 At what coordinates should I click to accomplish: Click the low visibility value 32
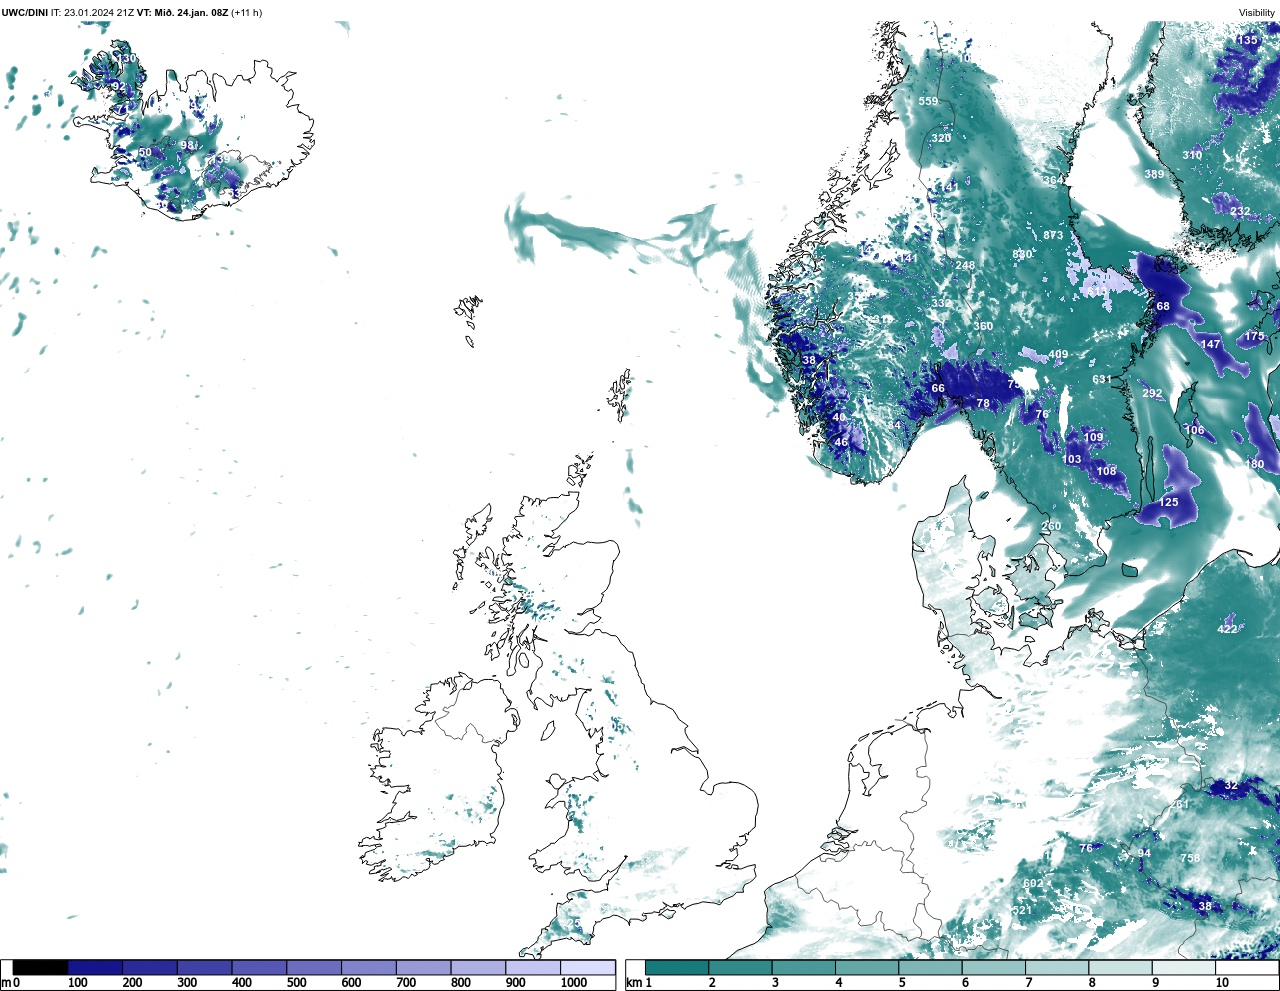(x=1231, y=785)
